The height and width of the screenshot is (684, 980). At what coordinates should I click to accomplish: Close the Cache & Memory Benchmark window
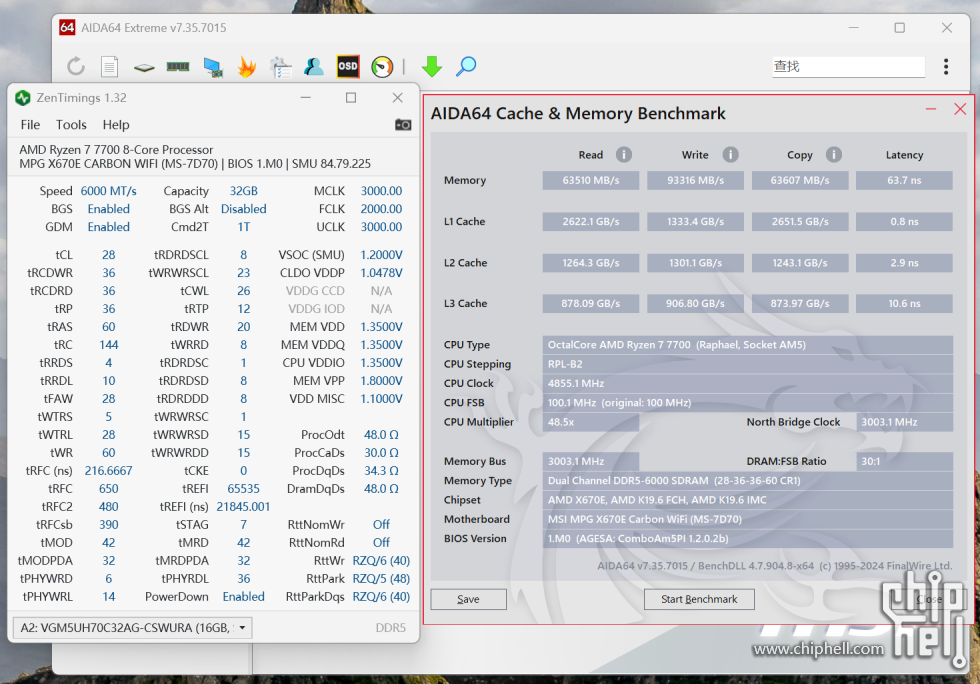960,109
